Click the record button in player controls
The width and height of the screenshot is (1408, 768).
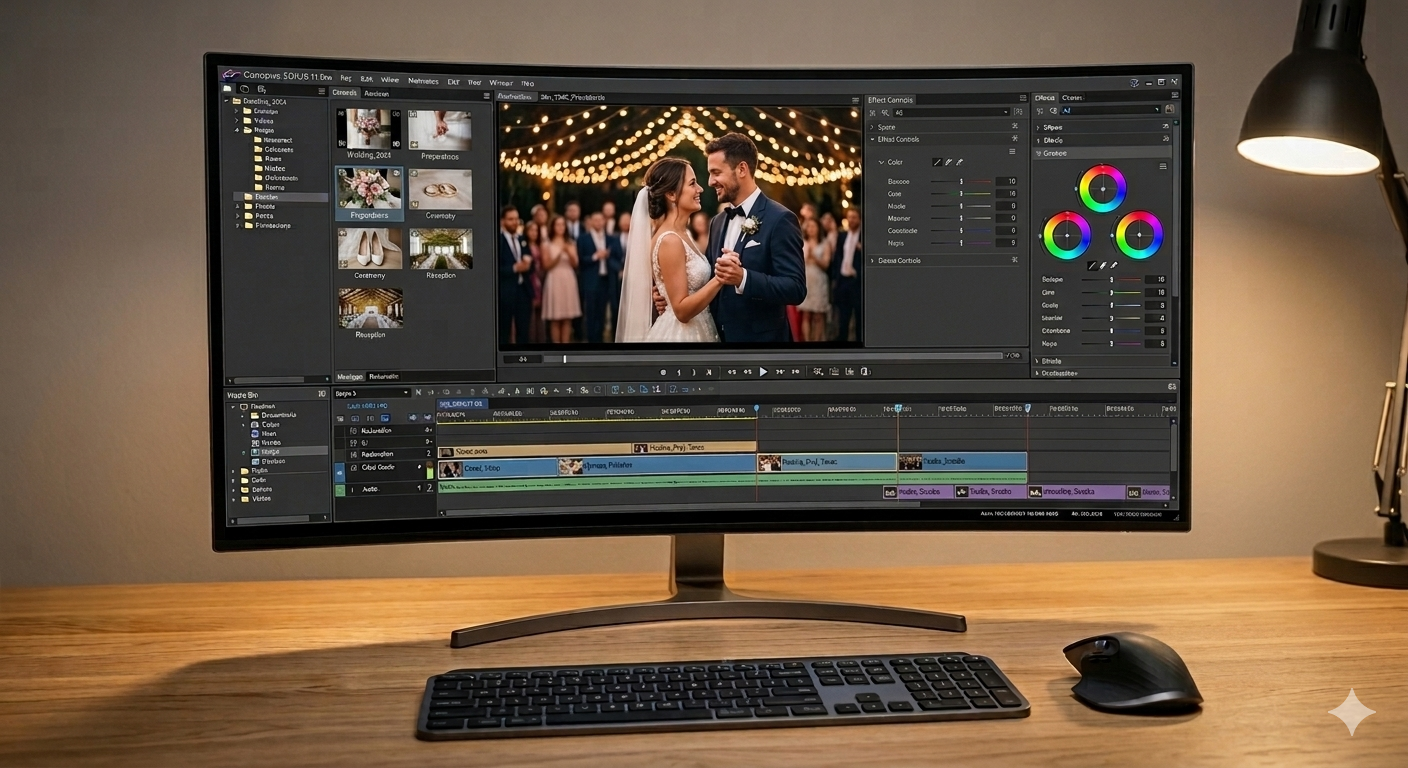tap(662, 372)
